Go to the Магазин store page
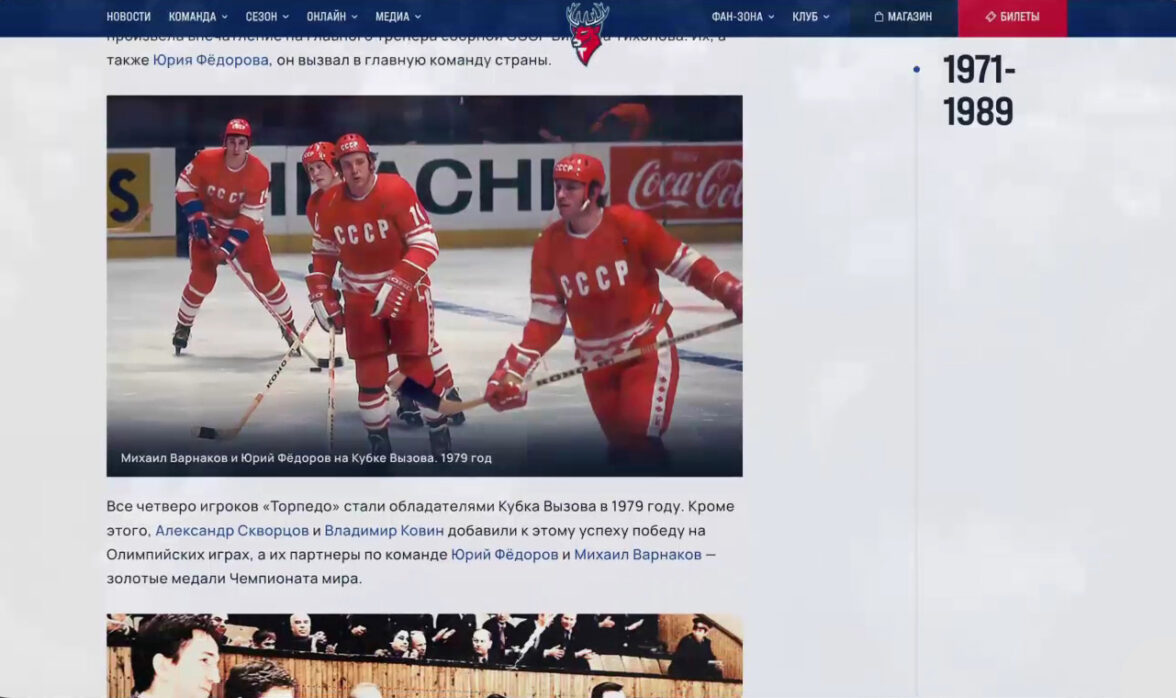Viewport: 1176px width, 698px height. pyautogui.click(x=909, y=17)
